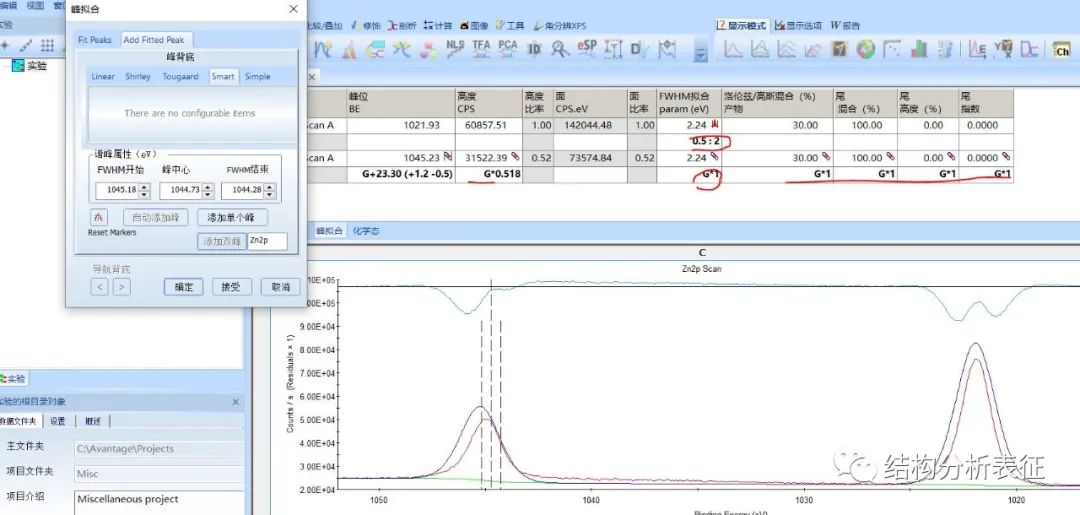
Task: Open the 工具 menu
Action: pyautogui.click(x=510, y=25)
